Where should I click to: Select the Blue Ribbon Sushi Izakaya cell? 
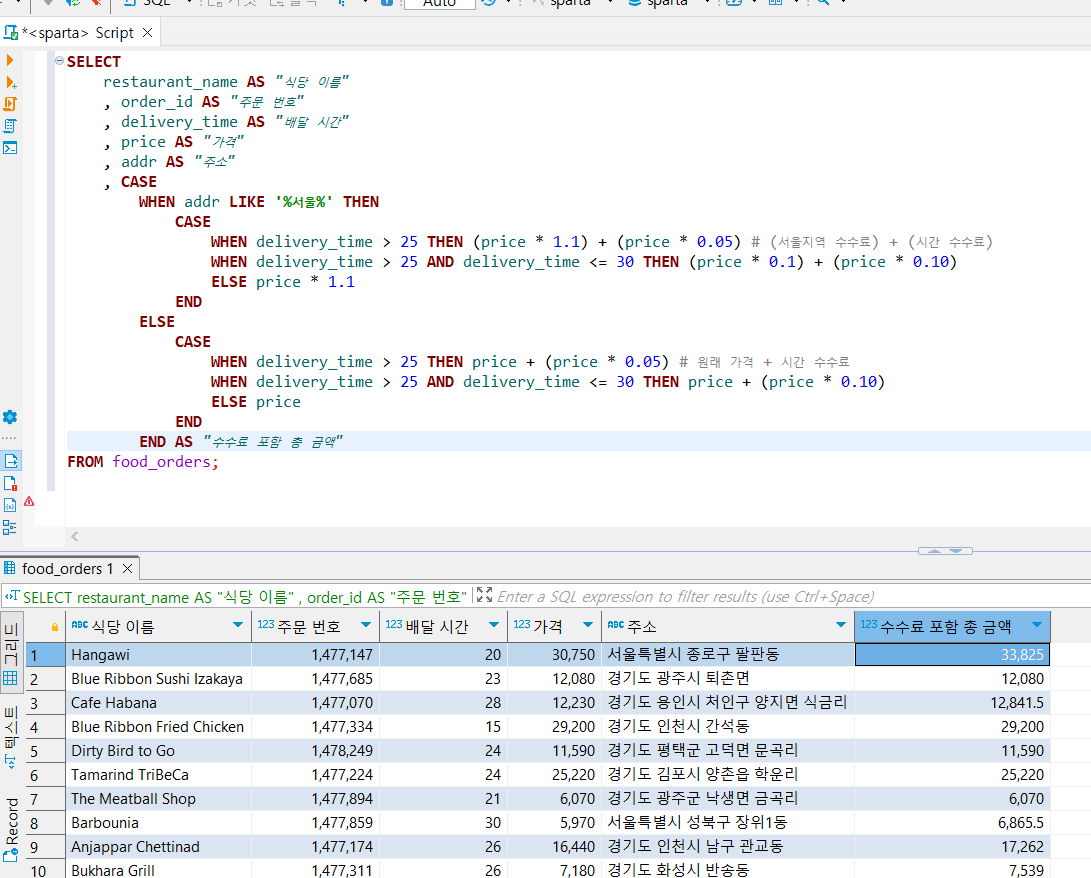click(159, 678)
